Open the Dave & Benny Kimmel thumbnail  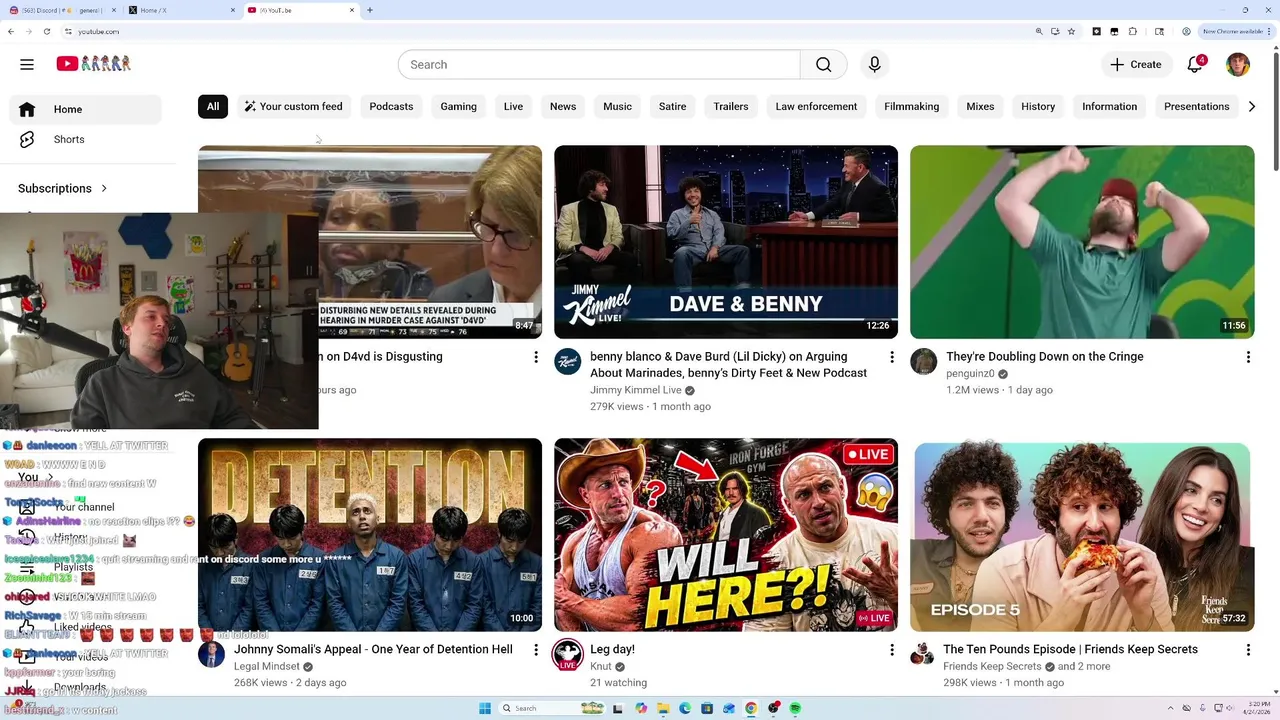(x=726, y=242)
